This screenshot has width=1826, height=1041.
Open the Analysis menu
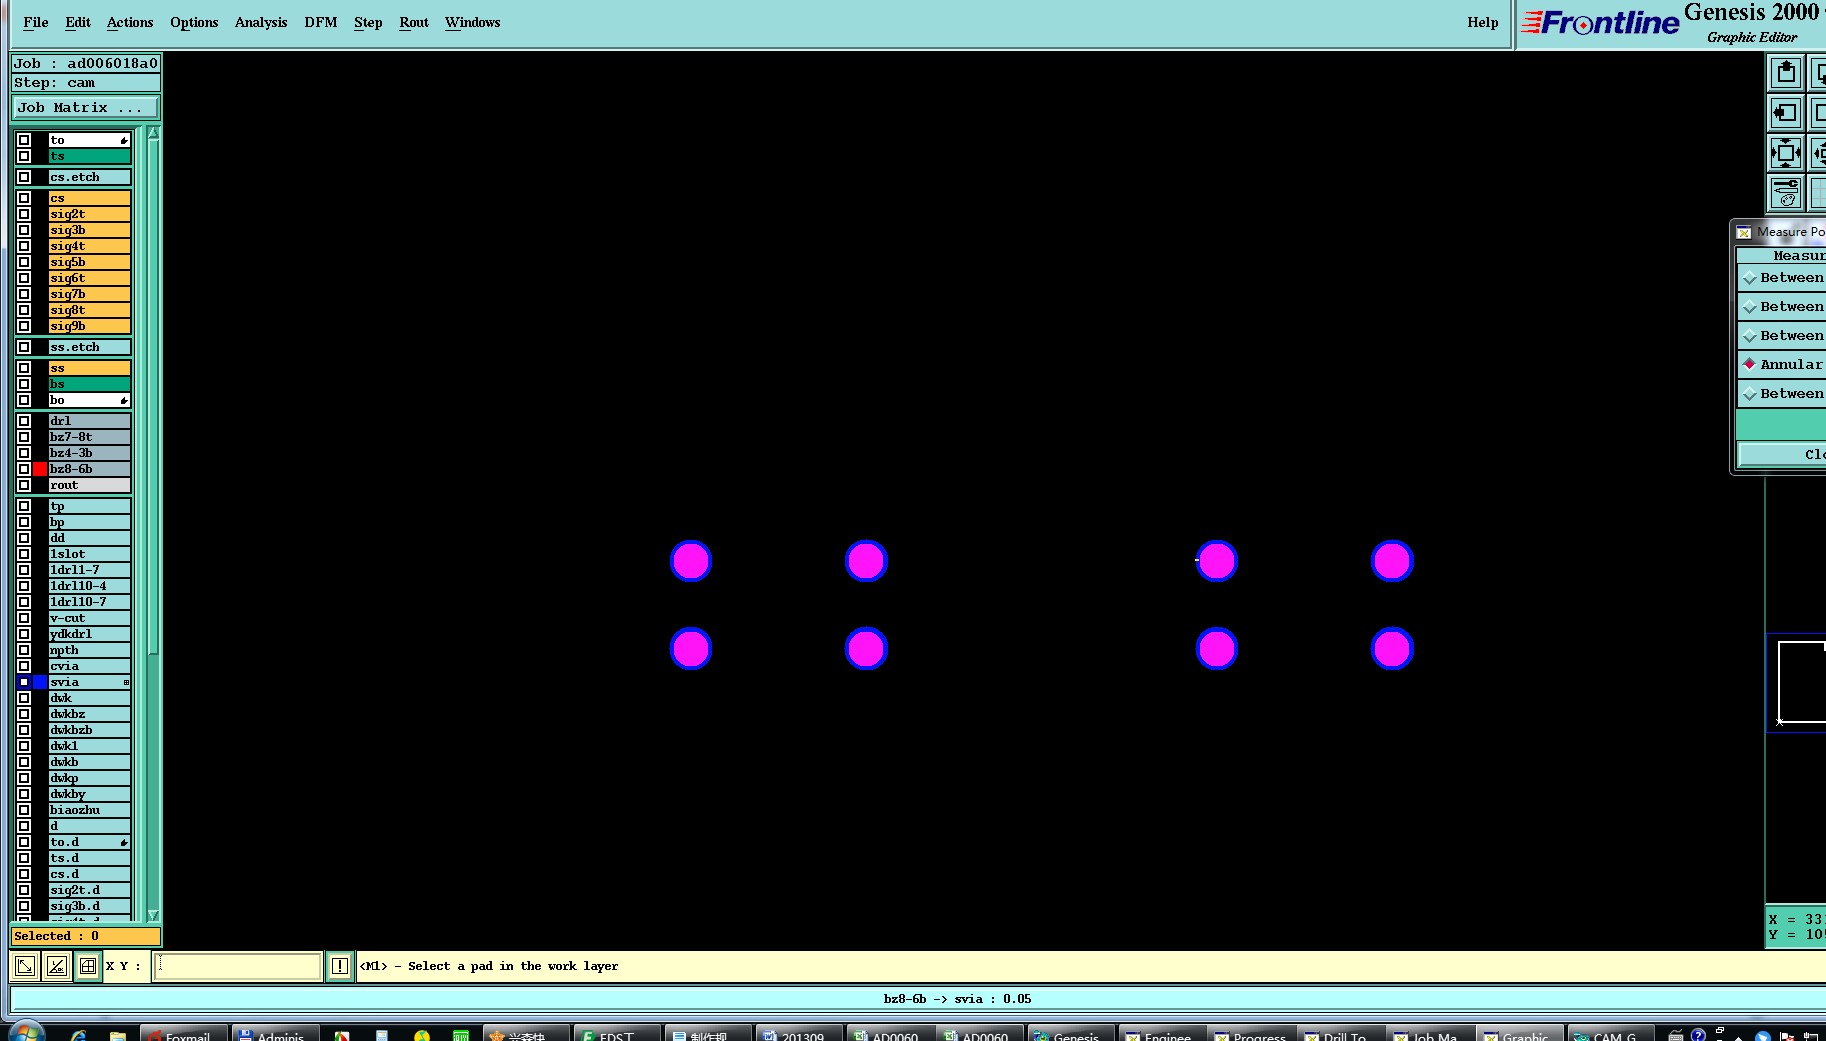[x=261, y=22]
